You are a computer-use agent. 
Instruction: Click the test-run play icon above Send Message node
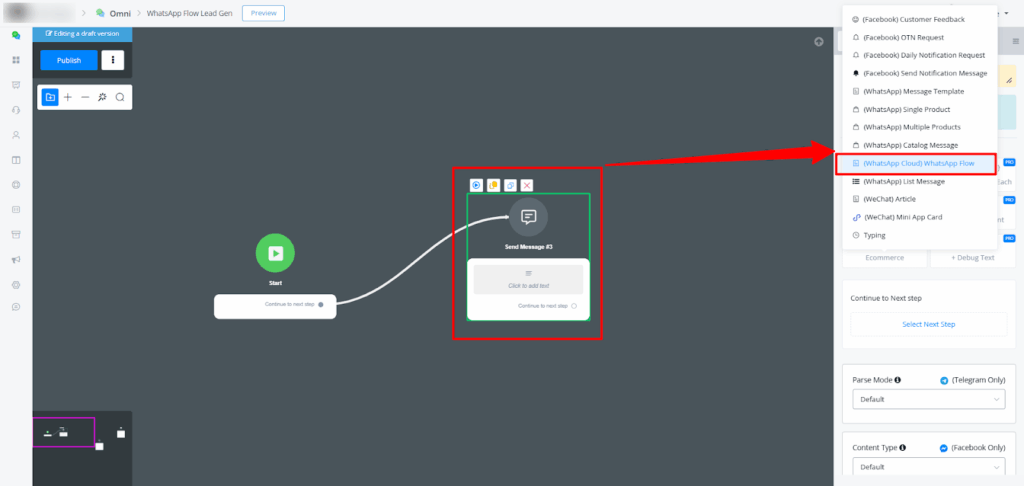click(x=477, y=185)
